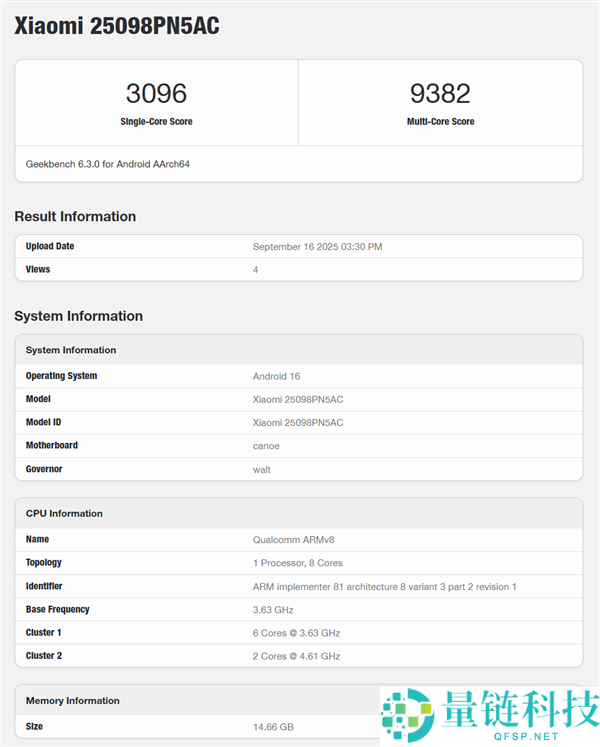
Task: Click the 9382 multi-core score
Action: click(440, 94)
